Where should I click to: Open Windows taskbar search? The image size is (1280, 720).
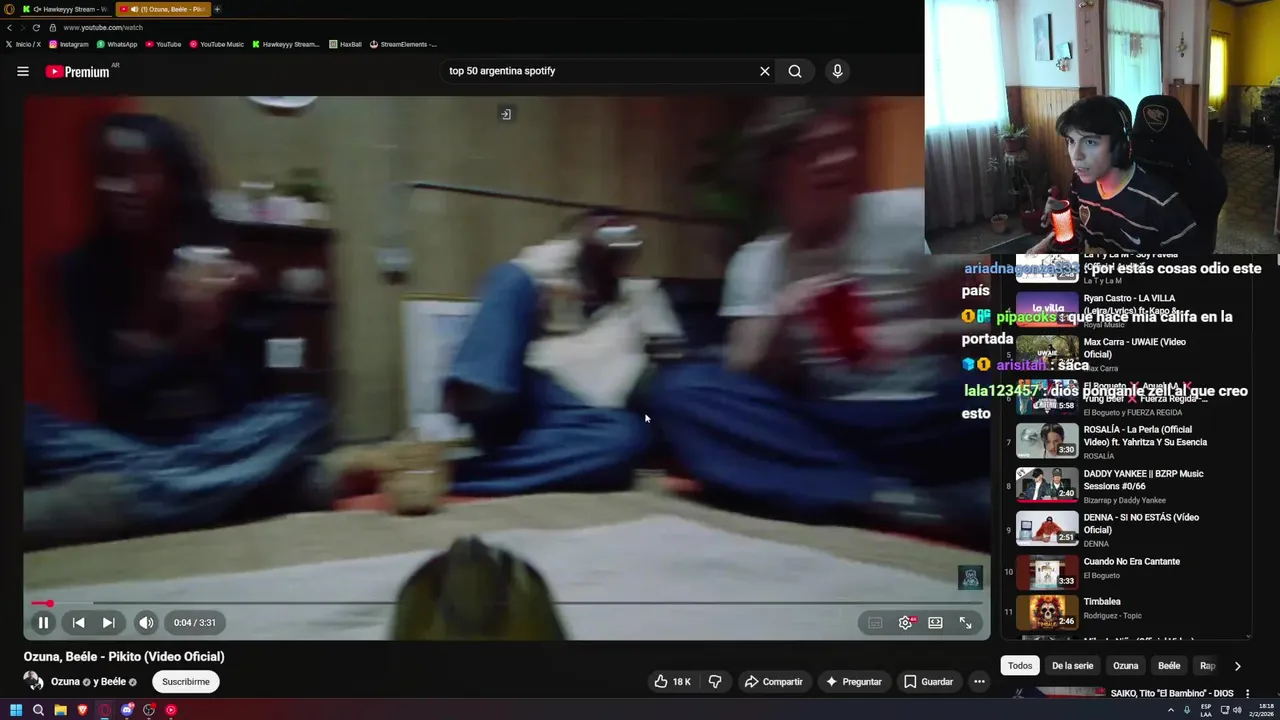[38, 710]
